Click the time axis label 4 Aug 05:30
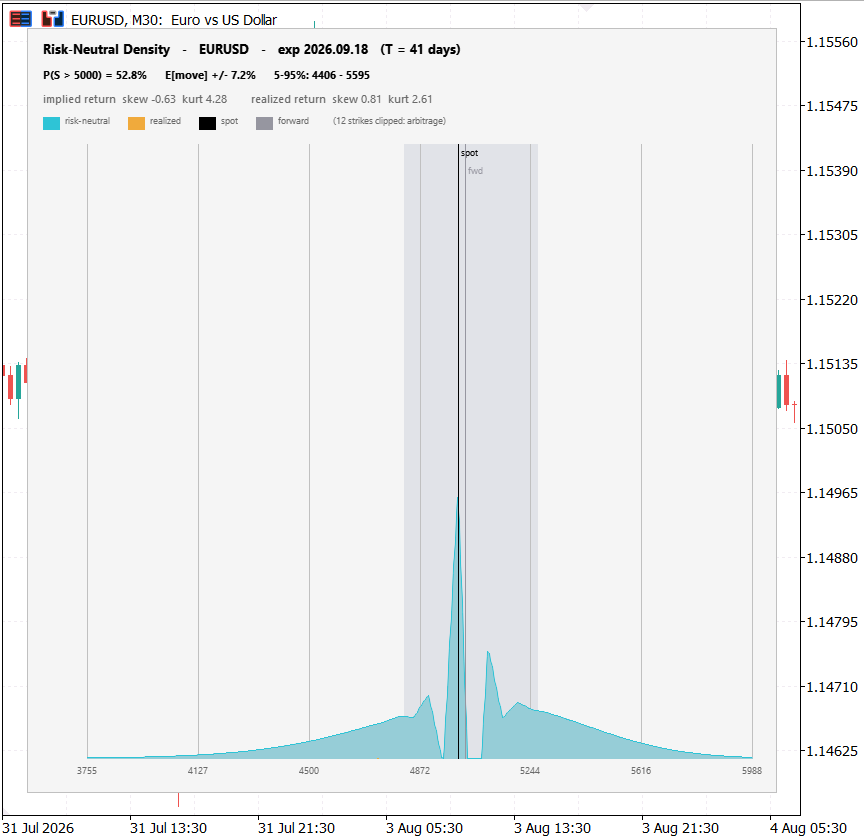This screenshot has width=864, height=837. point(808,828)
